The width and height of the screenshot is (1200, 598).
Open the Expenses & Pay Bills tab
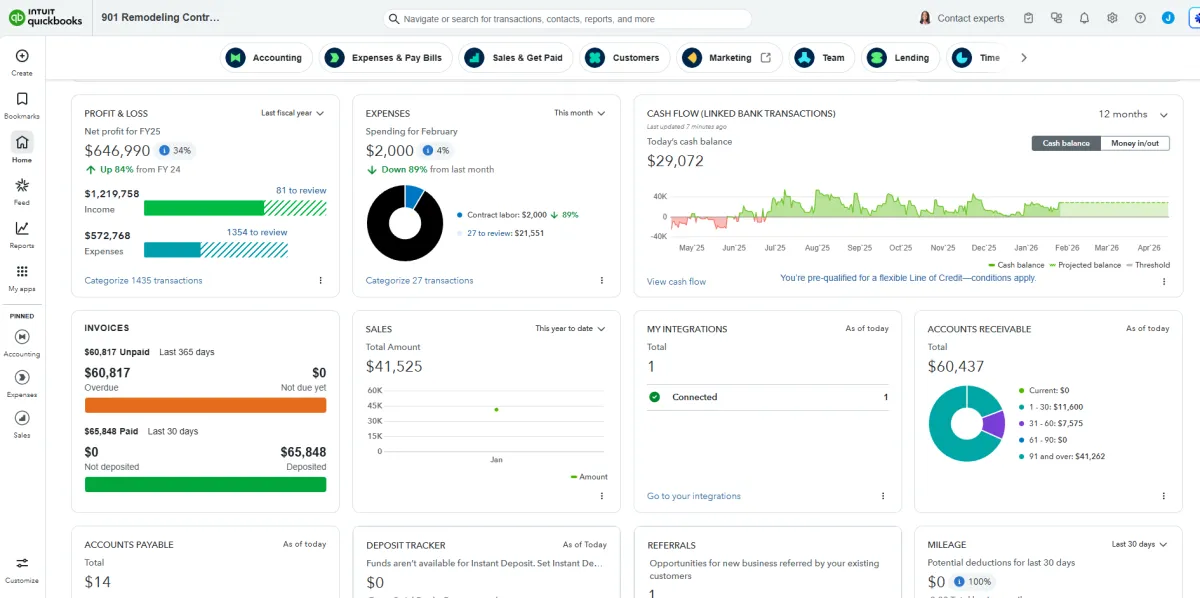[386, 58]
